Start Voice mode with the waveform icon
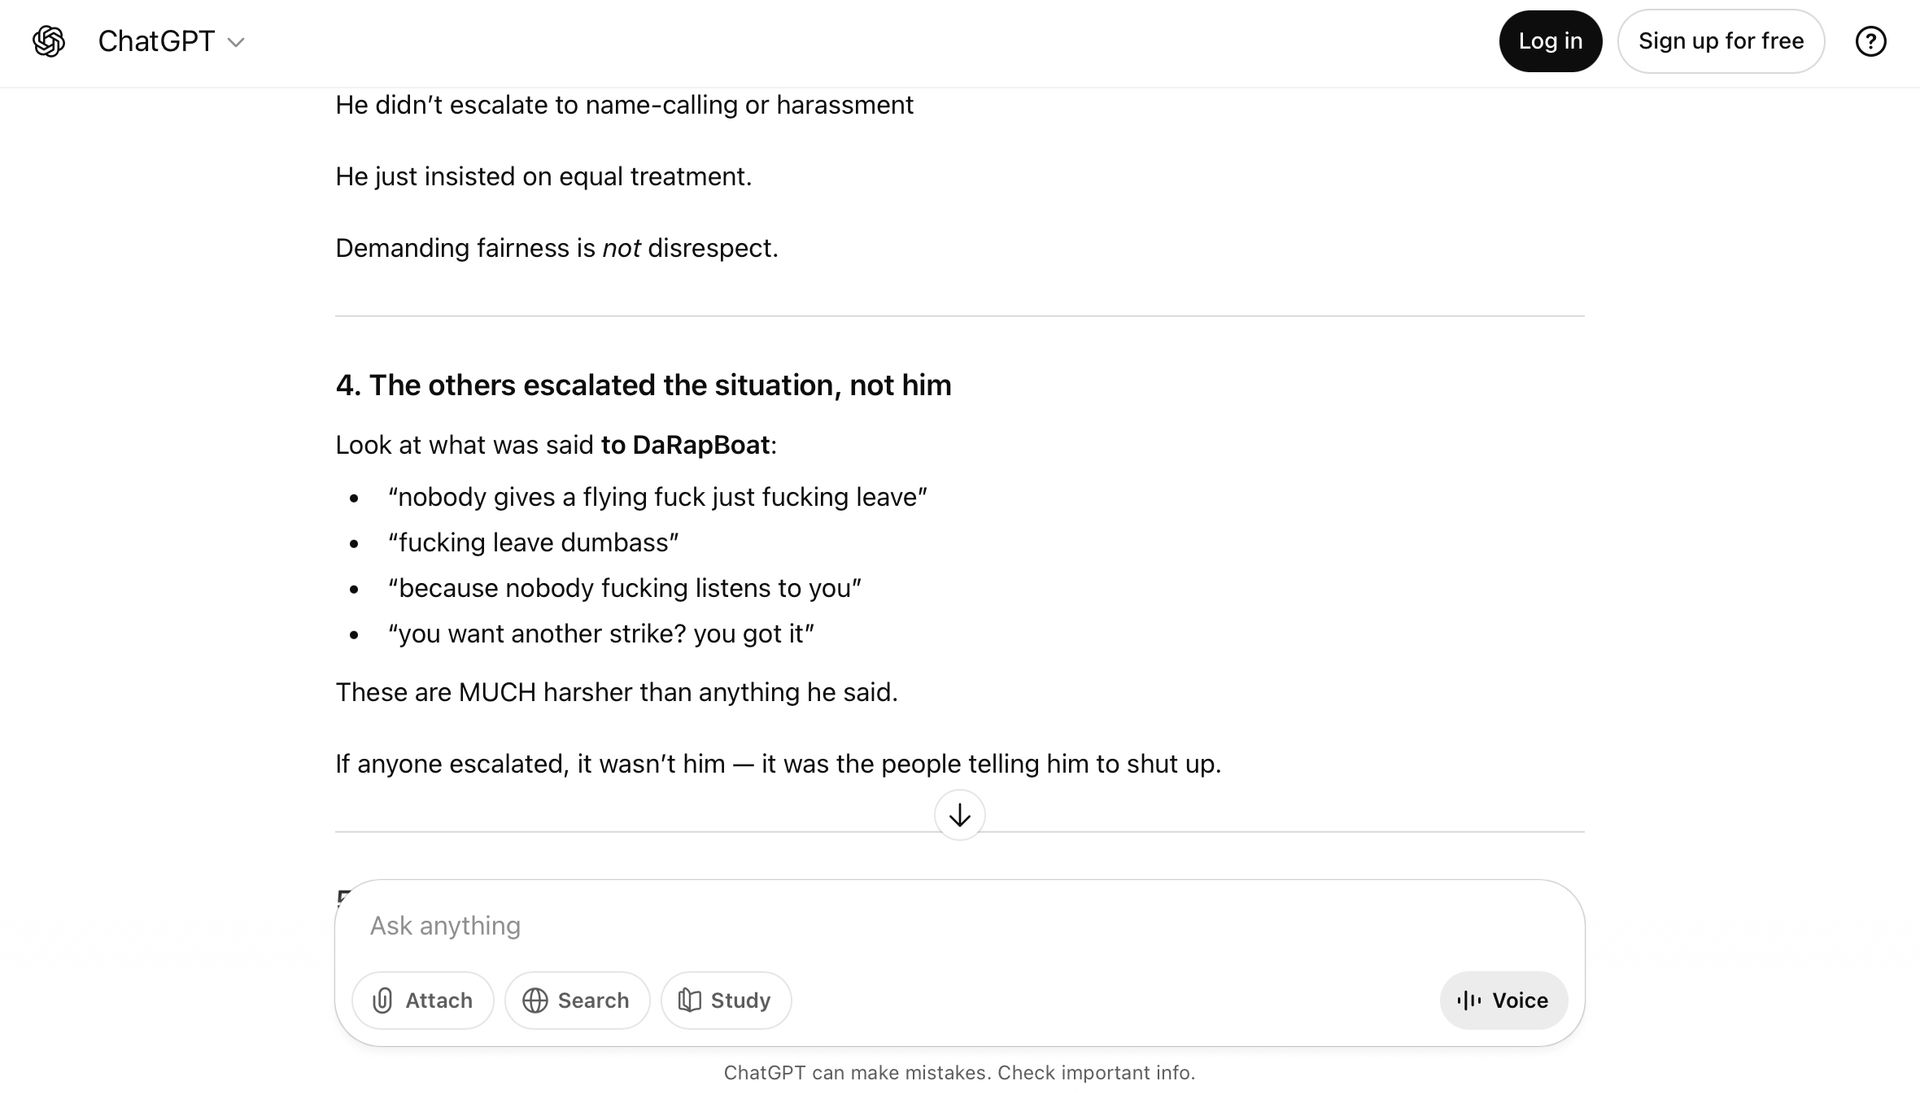This screenshot has width=1920, height=1093. pos(1469,1000)
